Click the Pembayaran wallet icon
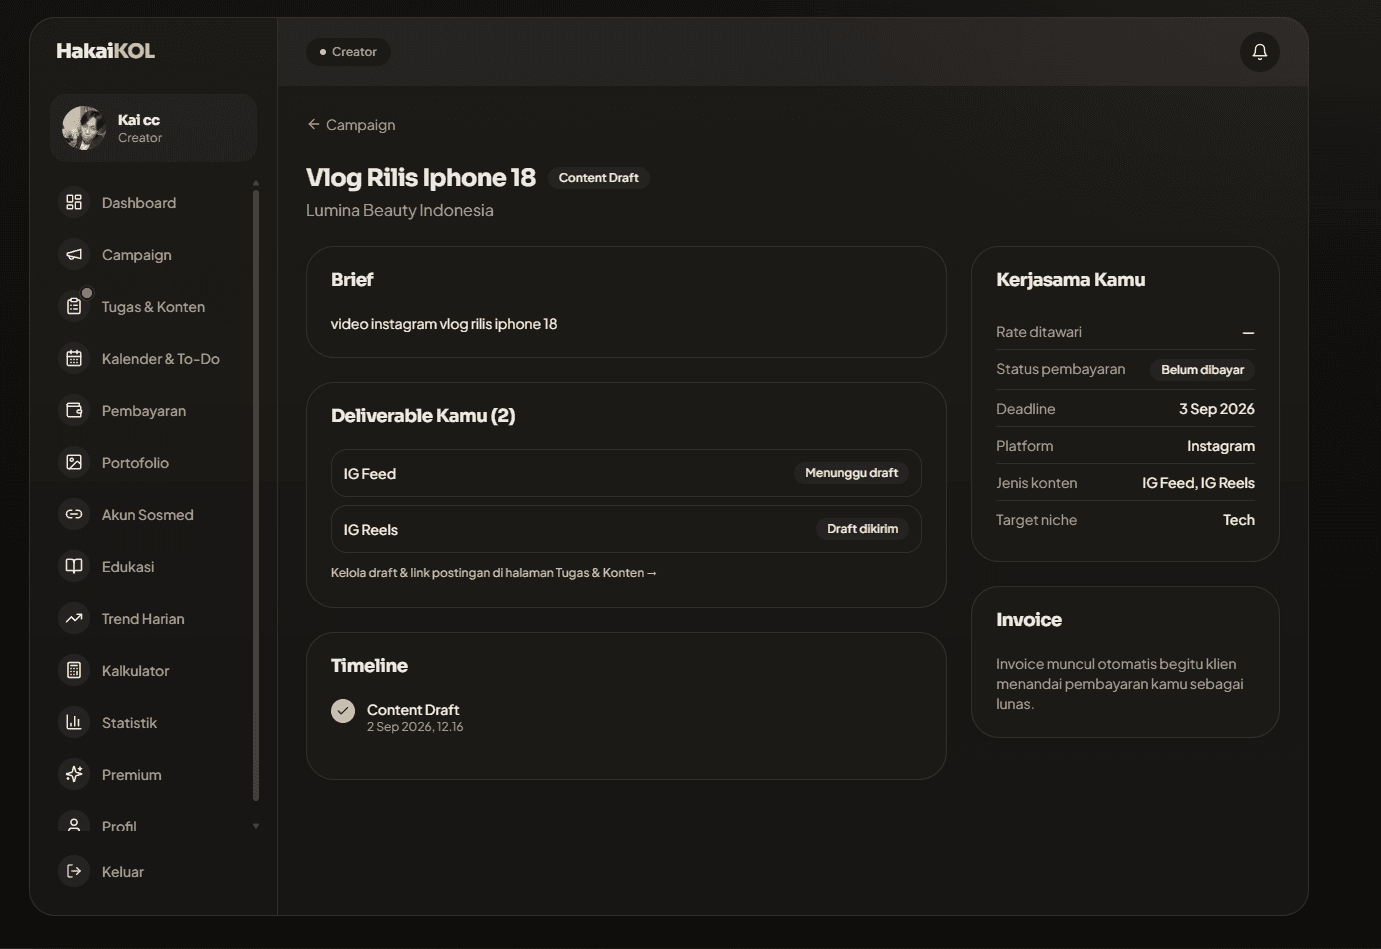Image resolution: width=1381 pixels, height=949 pixels. tap(74, 411)
